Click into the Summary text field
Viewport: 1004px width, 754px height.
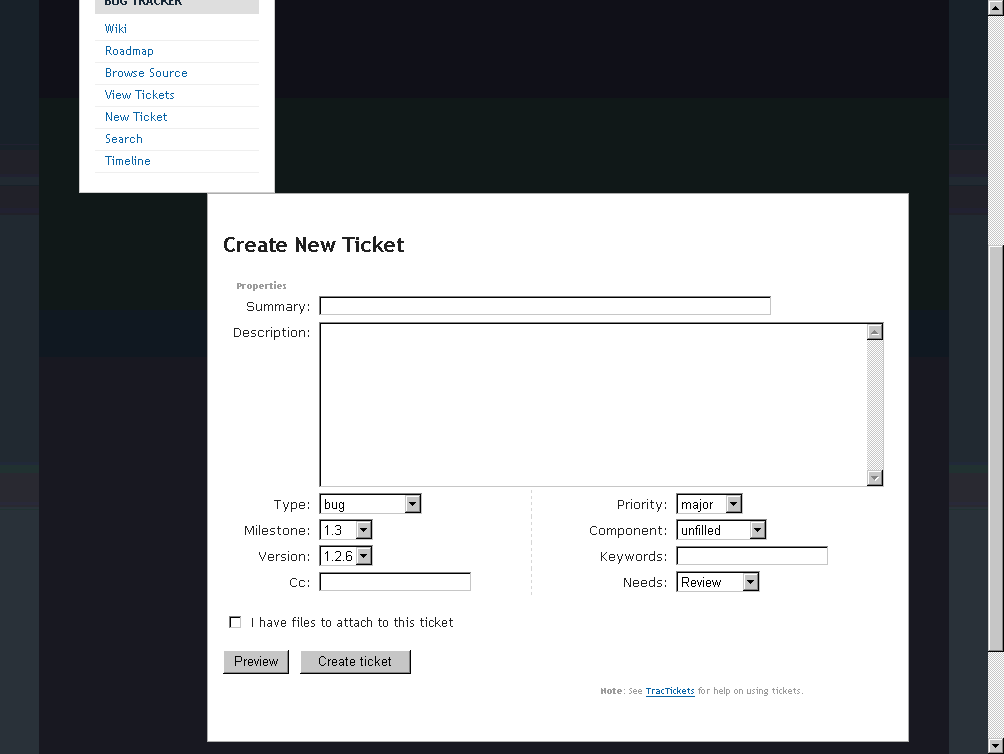point(545,306)
